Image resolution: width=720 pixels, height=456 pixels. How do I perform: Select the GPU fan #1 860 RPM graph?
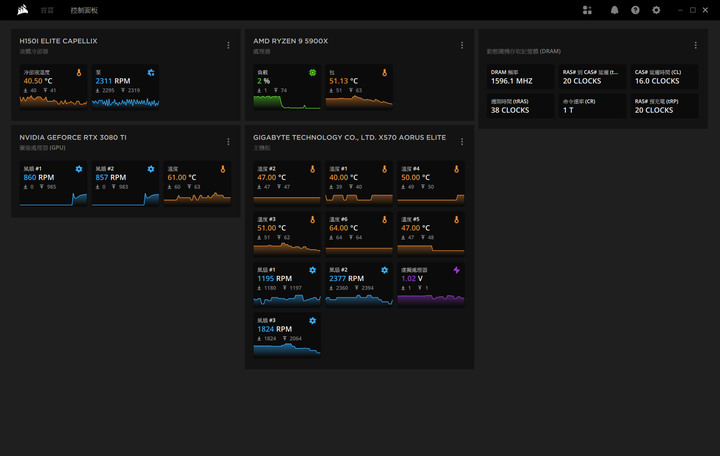53,199
